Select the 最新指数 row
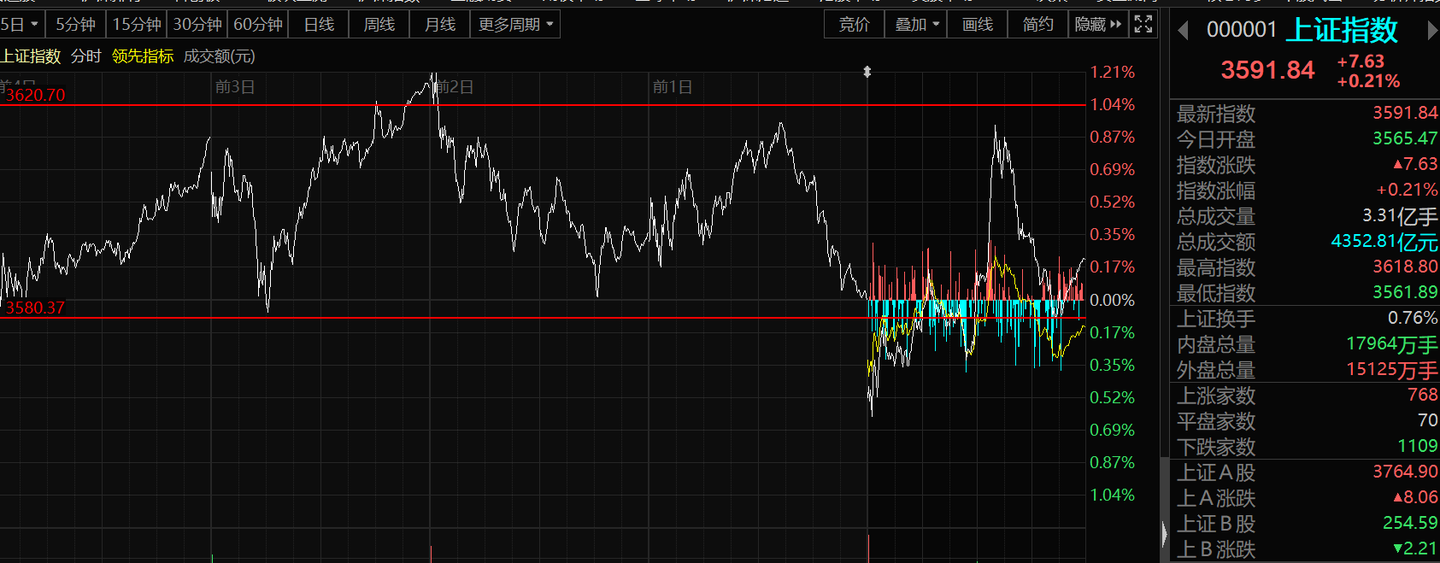 [x=1305, y=114]
